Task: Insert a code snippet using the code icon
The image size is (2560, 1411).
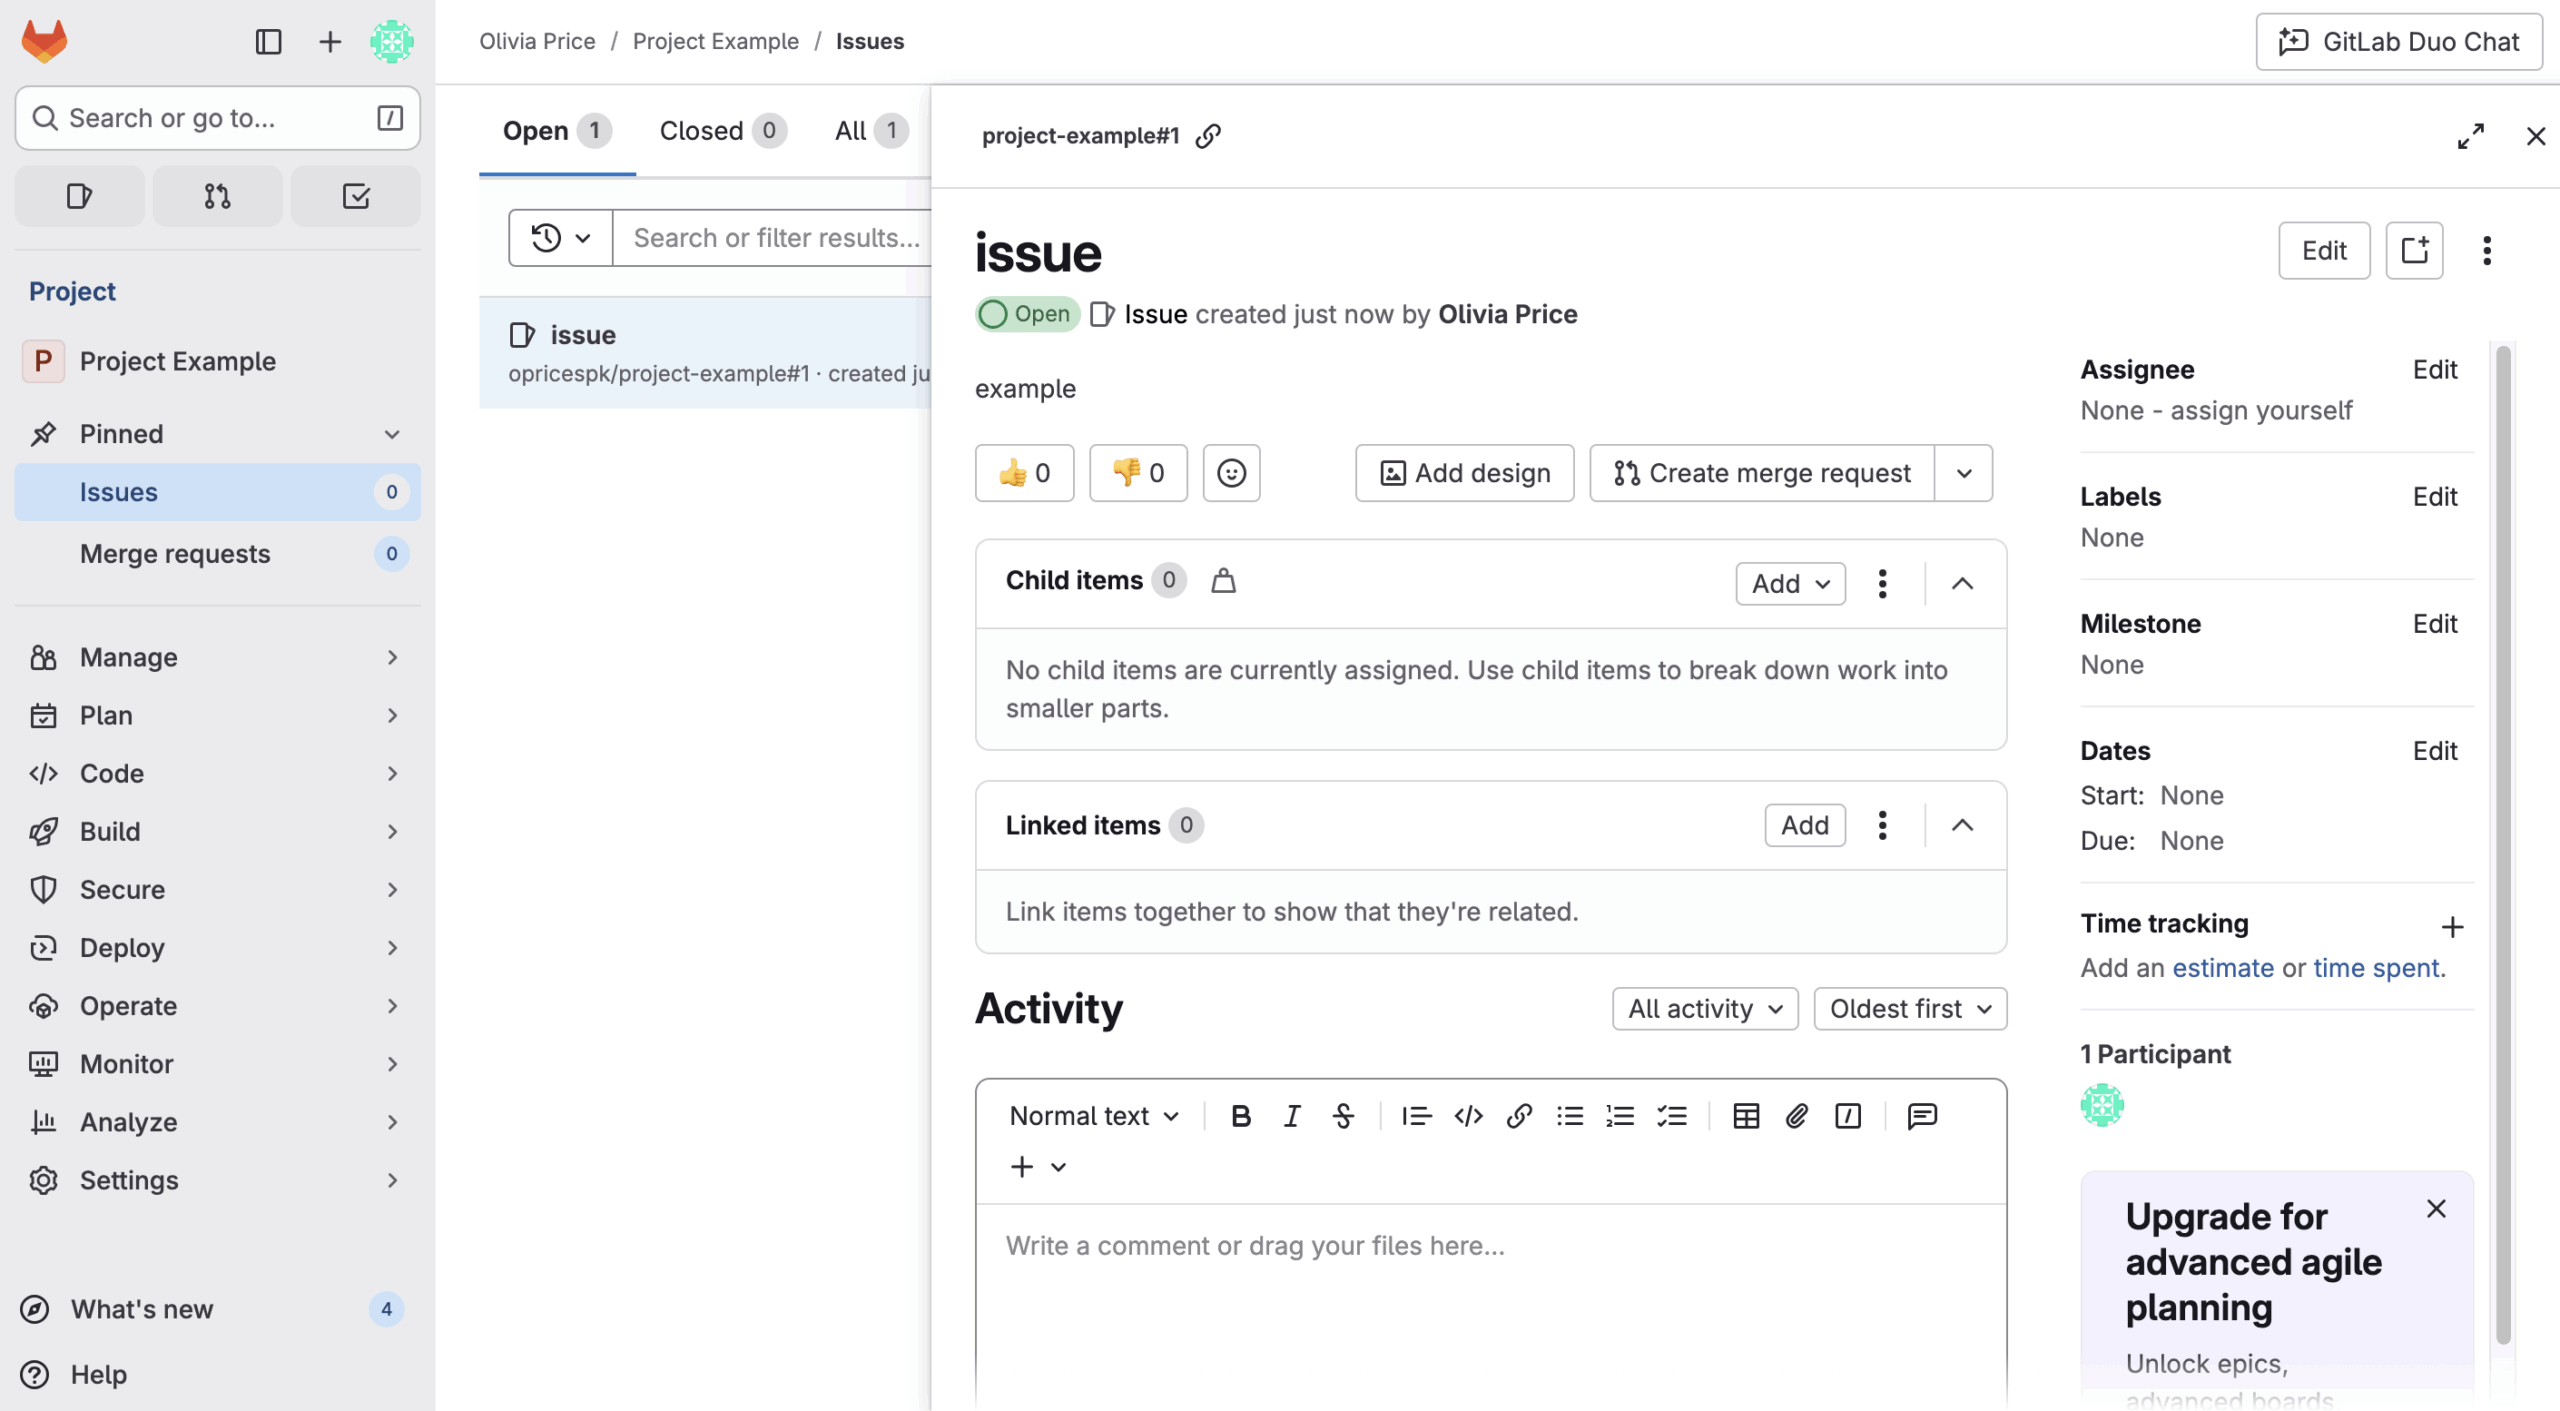Action: (1468, 1116)
